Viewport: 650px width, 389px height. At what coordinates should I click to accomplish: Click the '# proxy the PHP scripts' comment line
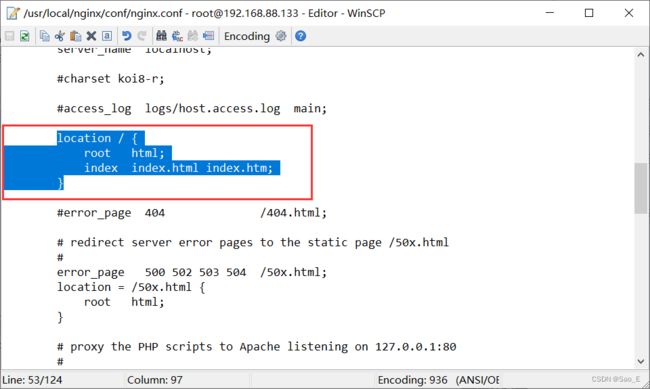pos(257,347)
